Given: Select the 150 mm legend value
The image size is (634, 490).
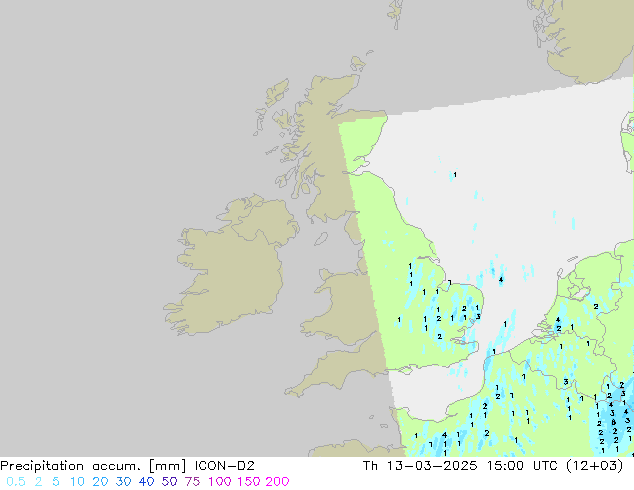Looking at the screenshot, I should tap(249, 482).
